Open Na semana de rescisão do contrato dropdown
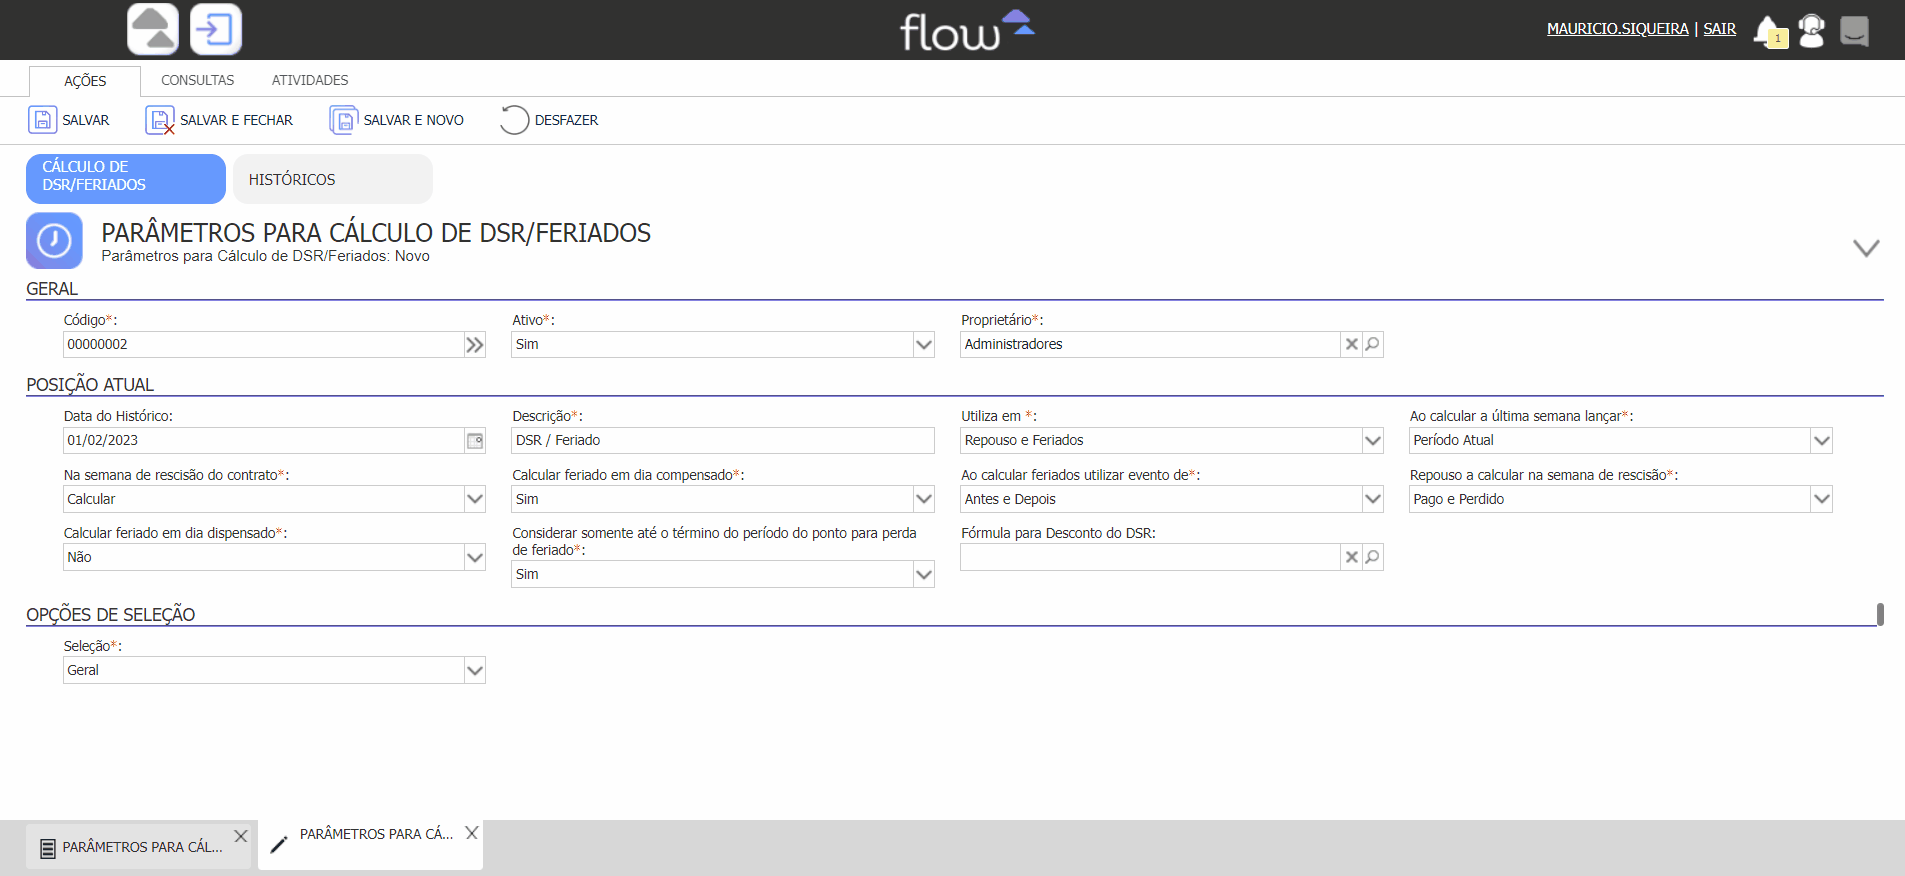The image size is (1905, 876). pos(474,499)
